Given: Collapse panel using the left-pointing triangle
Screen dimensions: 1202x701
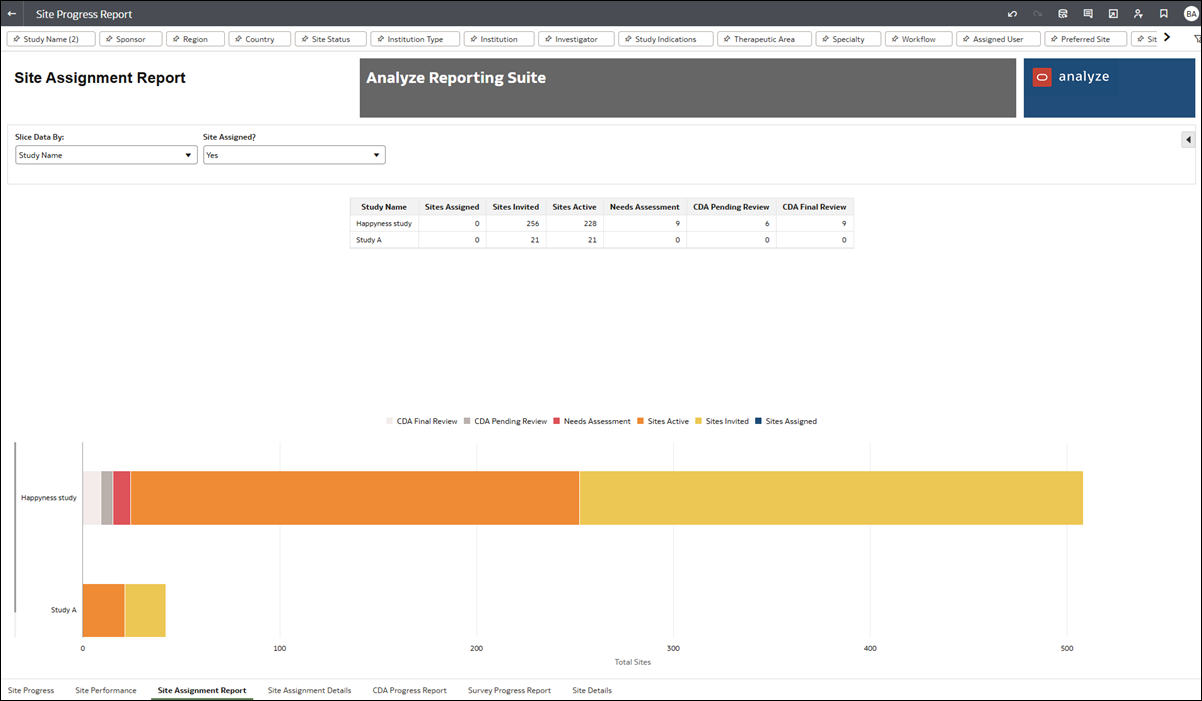Looking at the screenshot, I should (x=1188, y=140).
